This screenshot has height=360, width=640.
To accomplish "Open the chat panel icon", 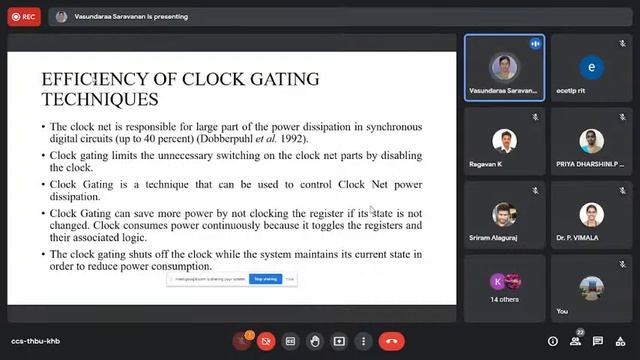I will (598, 341).
